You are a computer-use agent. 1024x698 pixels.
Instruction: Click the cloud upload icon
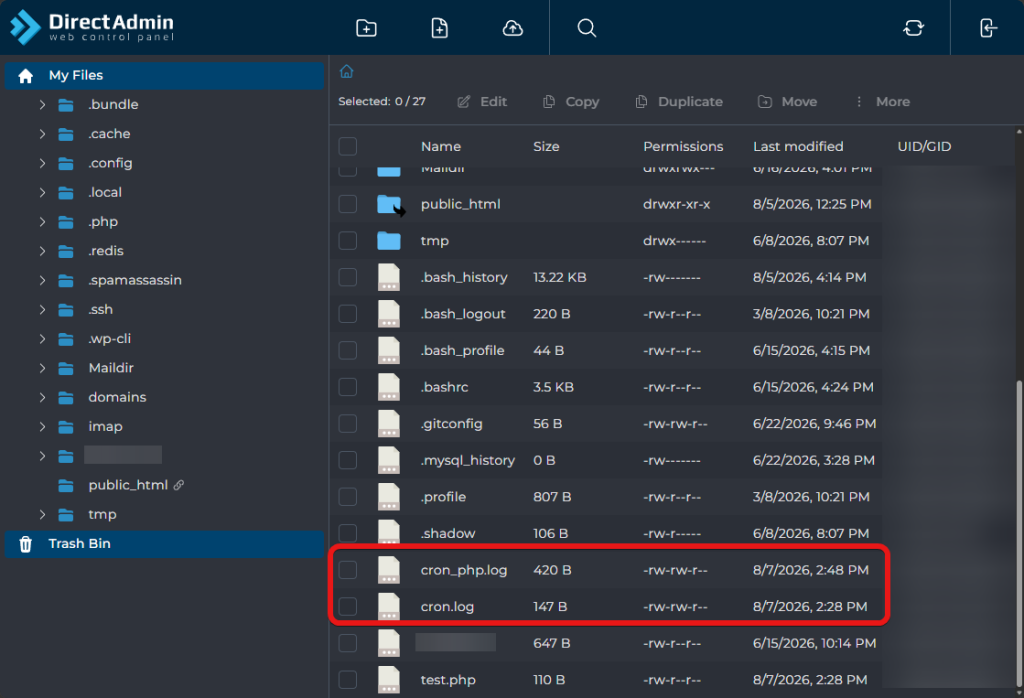tap(513, 28)
